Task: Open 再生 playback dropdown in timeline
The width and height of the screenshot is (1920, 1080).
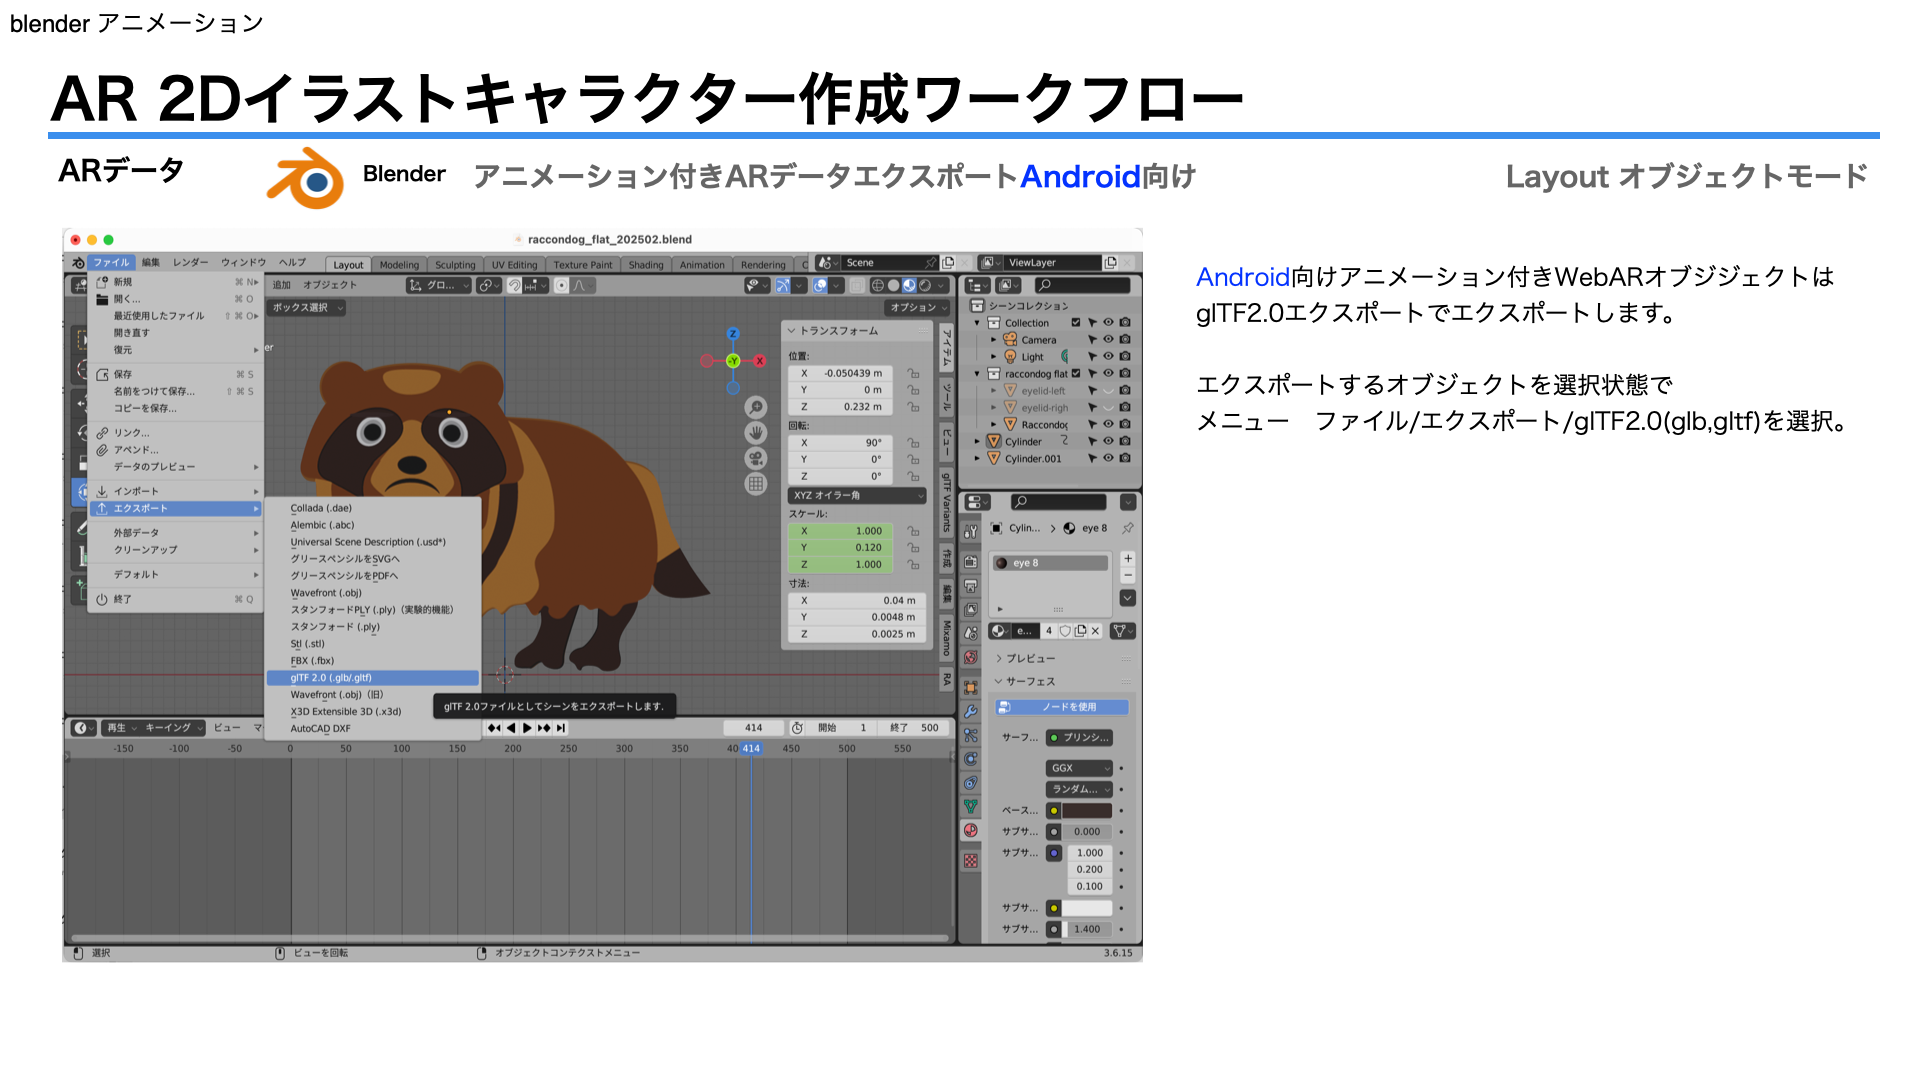Action: click(x=122, y=728)
